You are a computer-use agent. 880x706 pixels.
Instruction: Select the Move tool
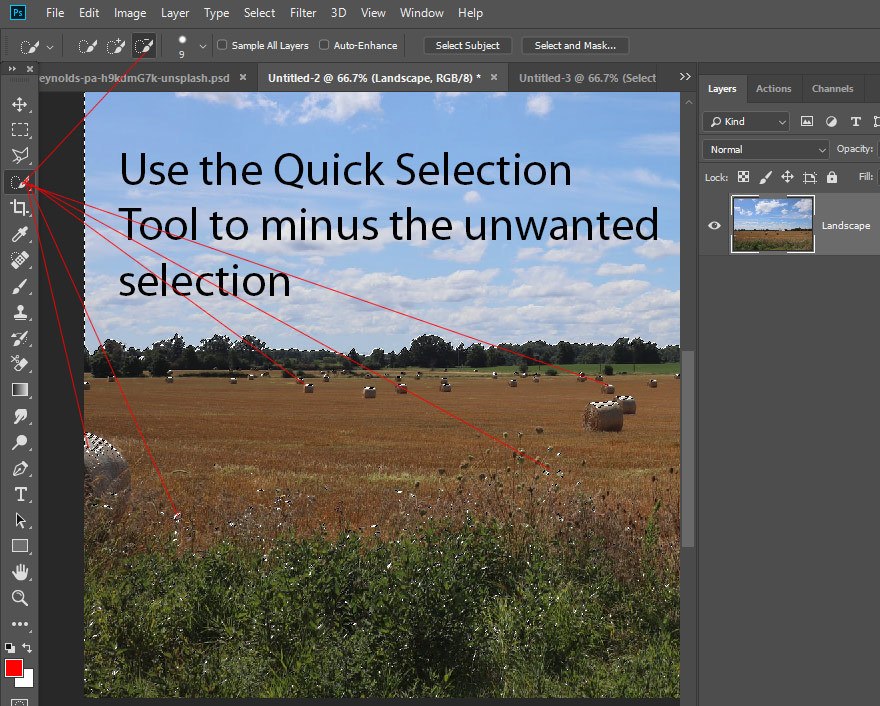[x=19, y=104]
